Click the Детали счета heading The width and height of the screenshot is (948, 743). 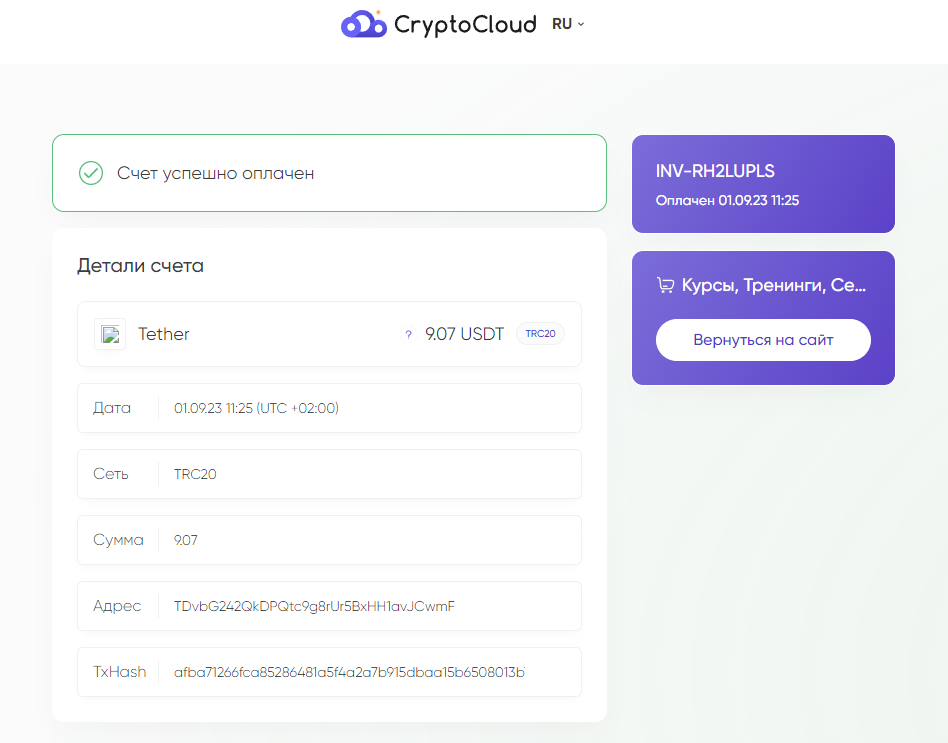[140, 265]
